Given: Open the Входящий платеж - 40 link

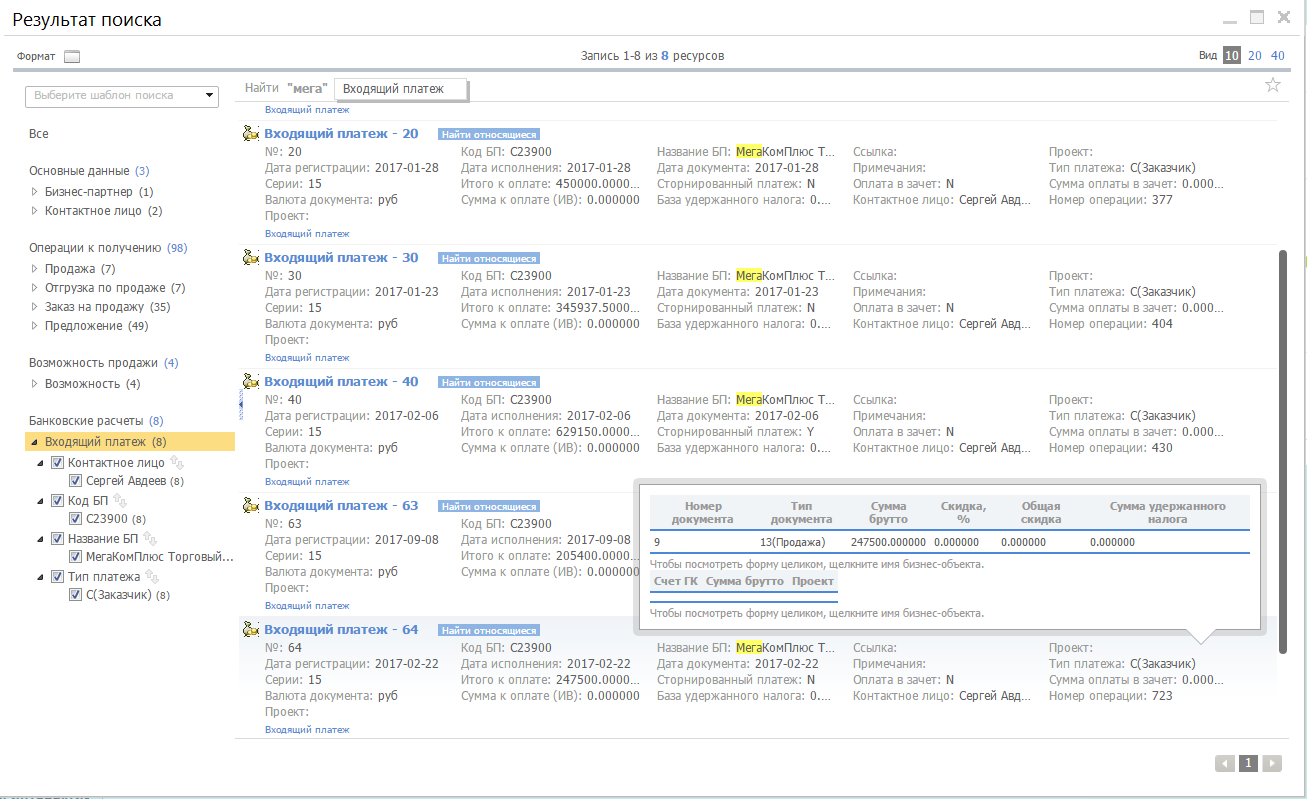Looking at the screenshot, I should pos(341,382).
